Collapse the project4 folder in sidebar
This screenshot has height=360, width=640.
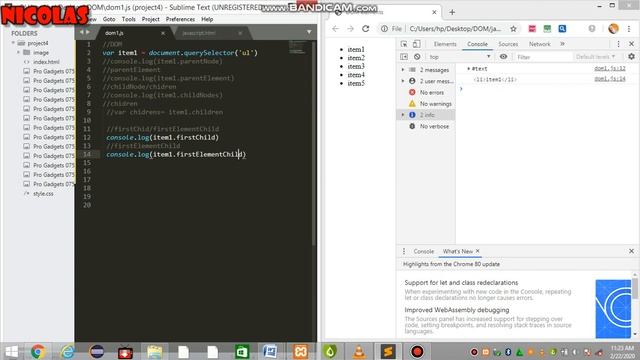pos(13,43)
